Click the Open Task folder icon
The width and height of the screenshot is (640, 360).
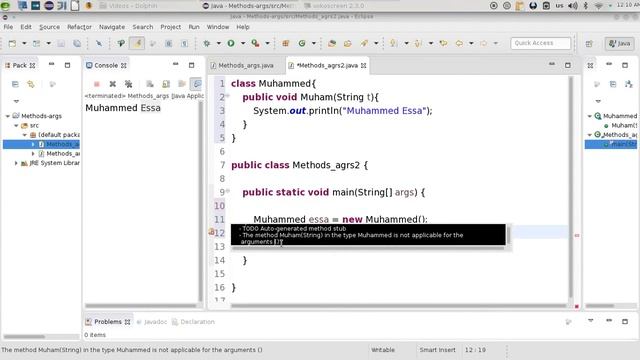[x=348, y=43]
